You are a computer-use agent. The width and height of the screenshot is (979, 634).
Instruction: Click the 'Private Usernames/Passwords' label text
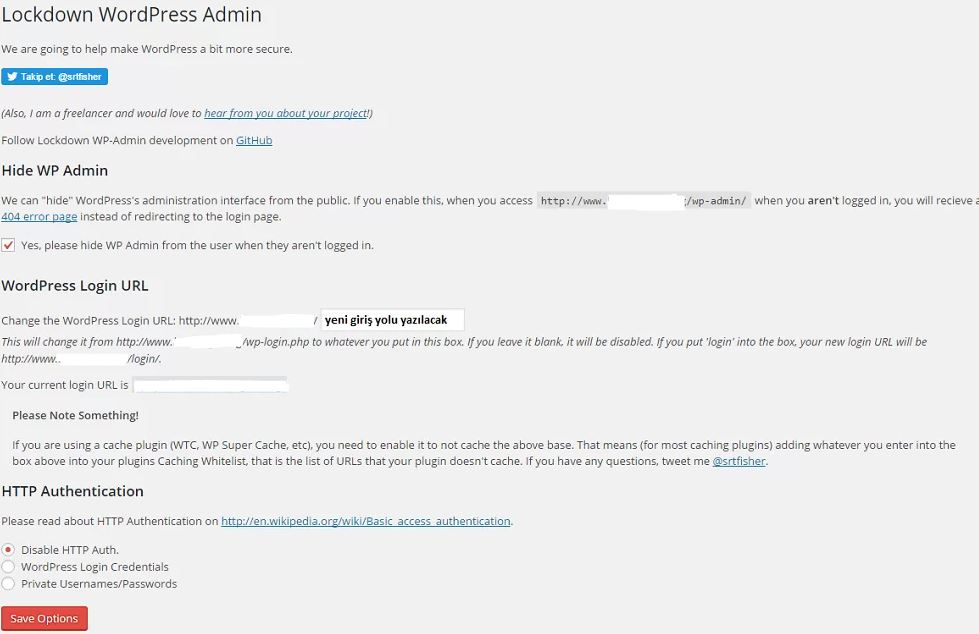99,584
